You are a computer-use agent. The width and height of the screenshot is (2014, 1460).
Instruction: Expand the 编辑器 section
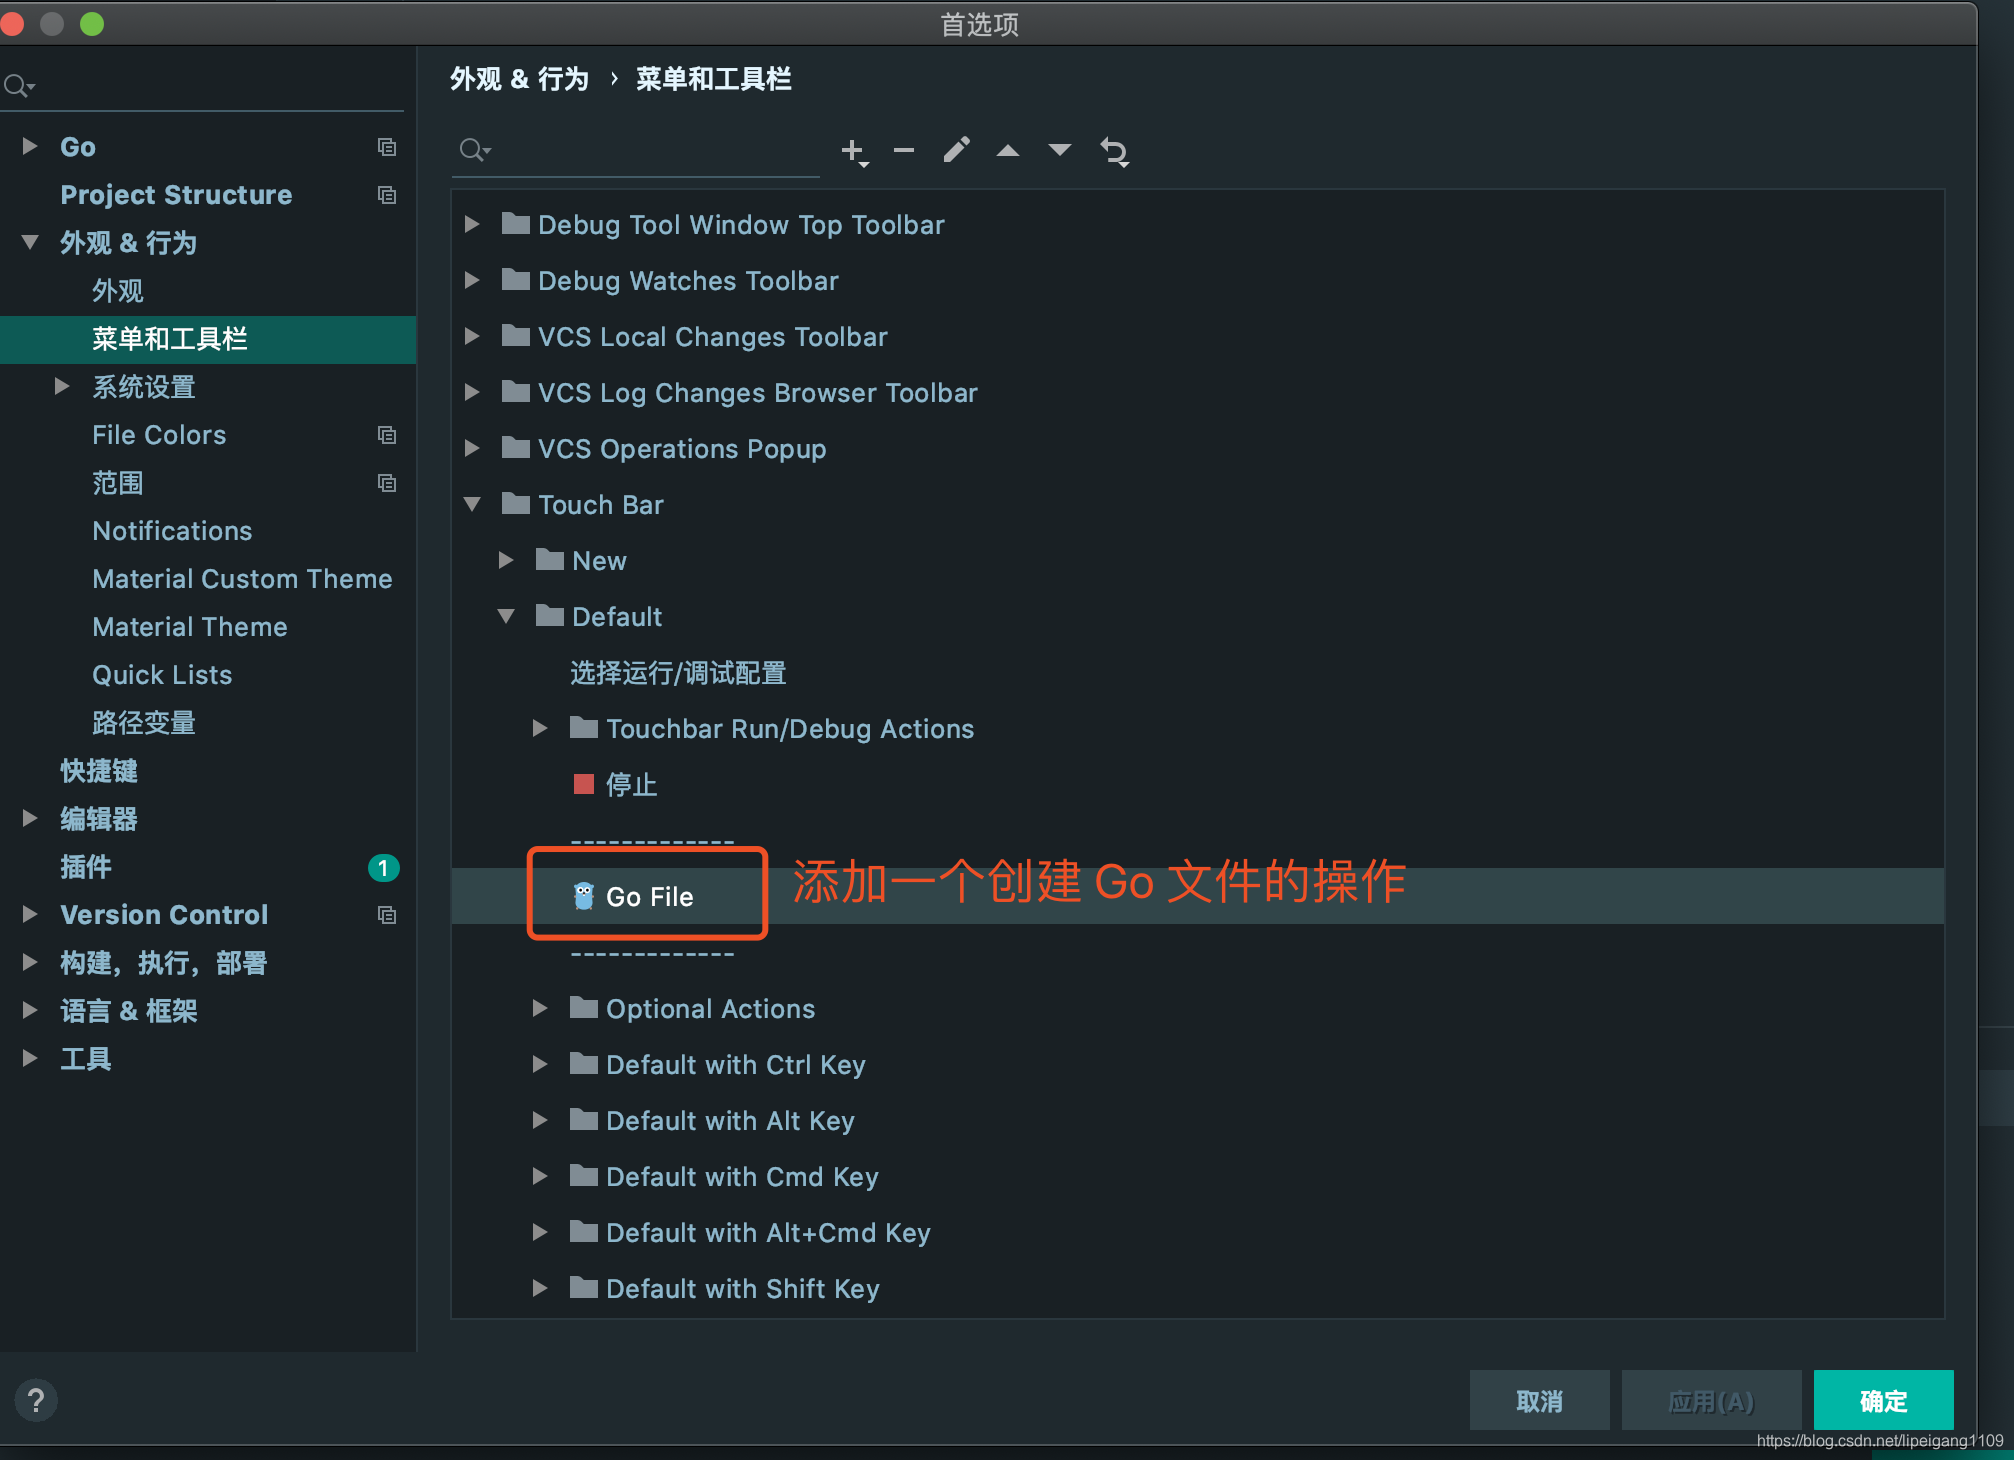[x=30, y=818]
